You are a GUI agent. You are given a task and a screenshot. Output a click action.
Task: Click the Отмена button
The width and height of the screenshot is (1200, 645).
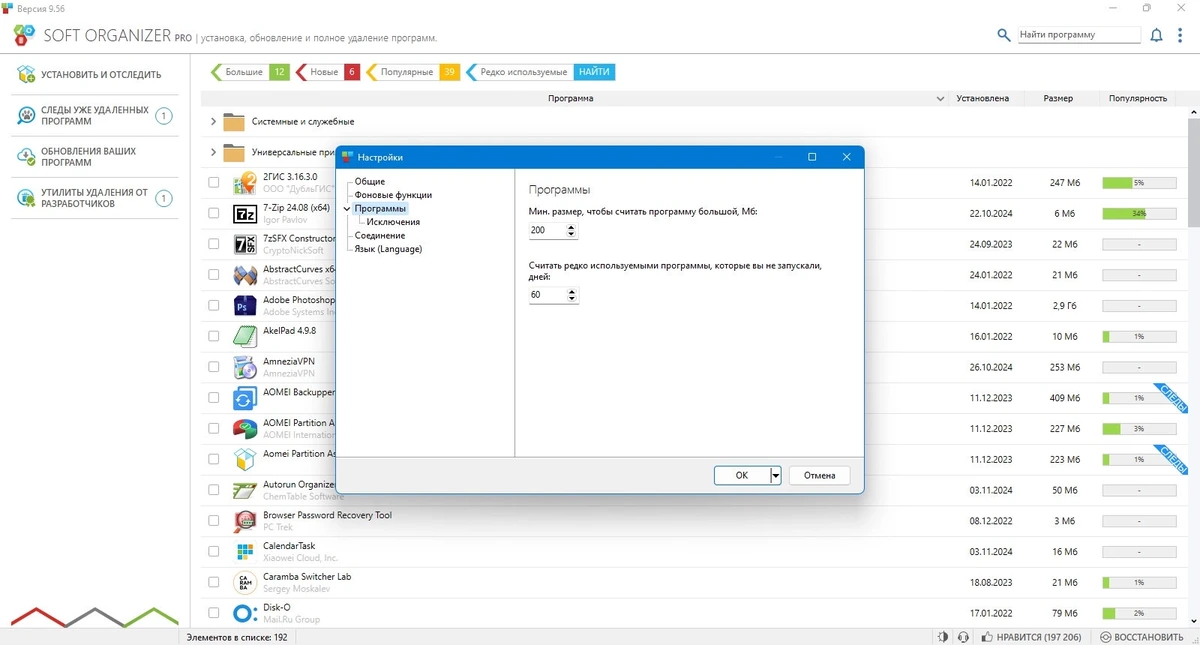819,476
